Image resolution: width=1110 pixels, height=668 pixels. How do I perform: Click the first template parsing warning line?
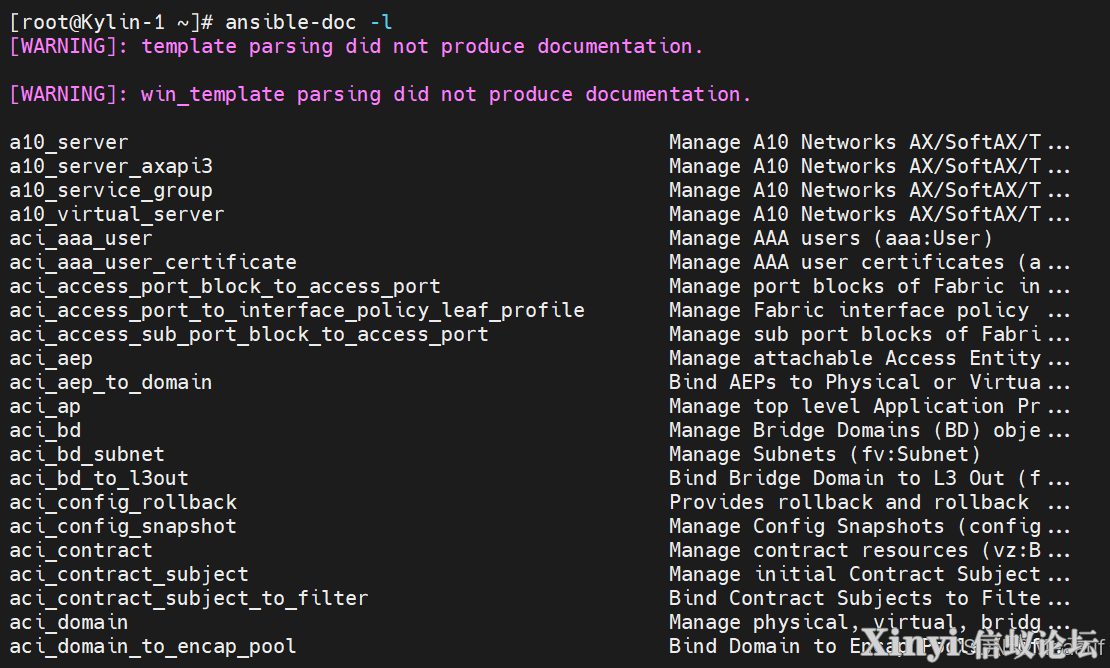point(356,46)
